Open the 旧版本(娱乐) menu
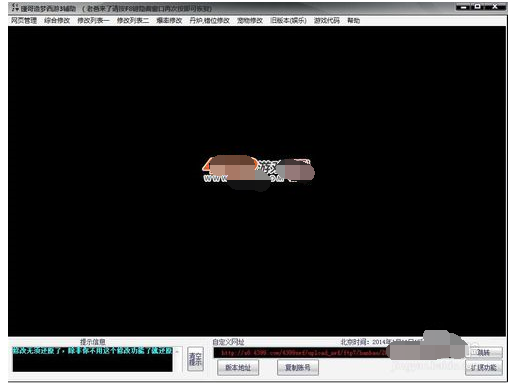The image size is (521, 383). click(289, 21)
